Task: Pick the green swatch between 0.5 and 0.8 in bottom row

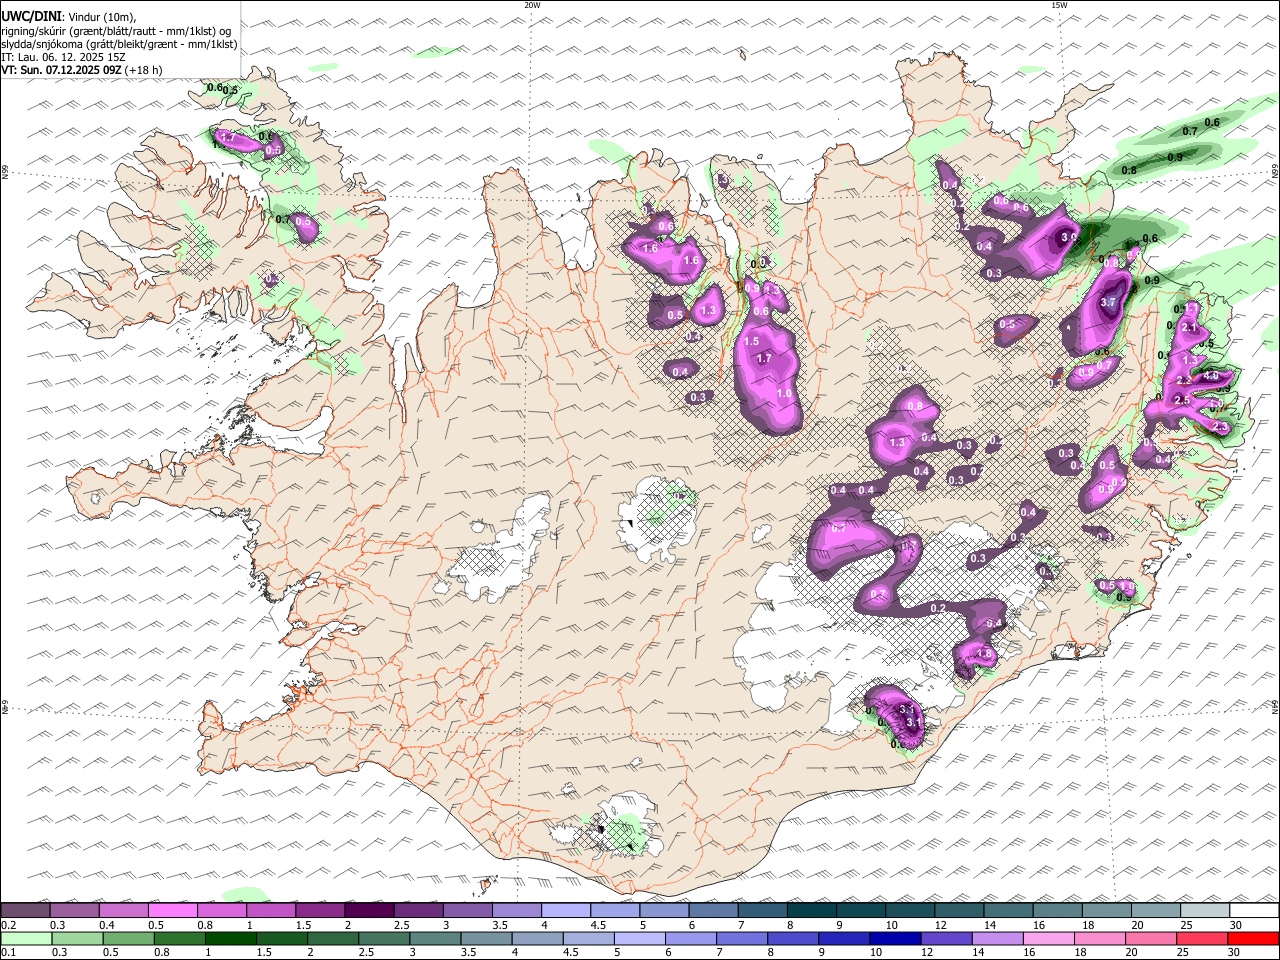Action: [x=128, y=938]
